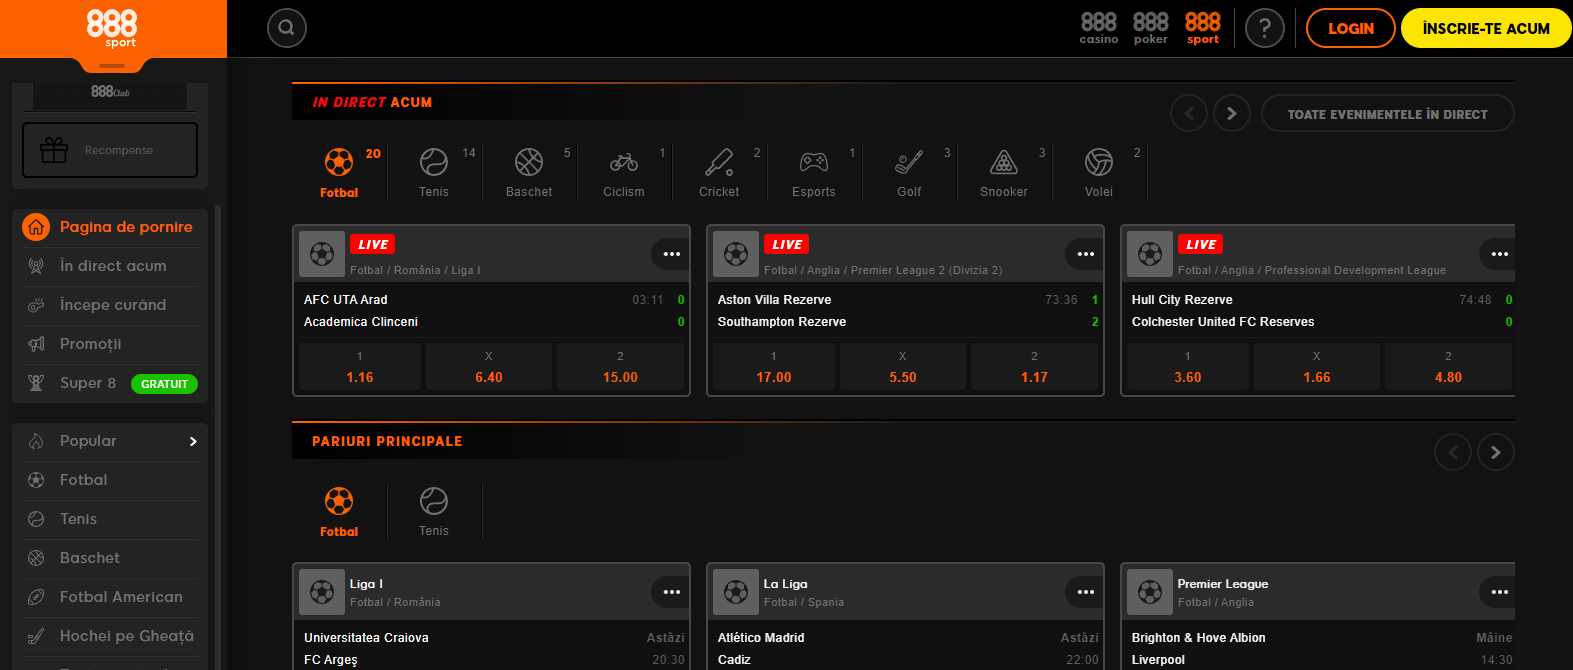Screen dimensions: 1573x670
Task: Bet X at 1.66 Hull City match
Action: point(1317,367)
